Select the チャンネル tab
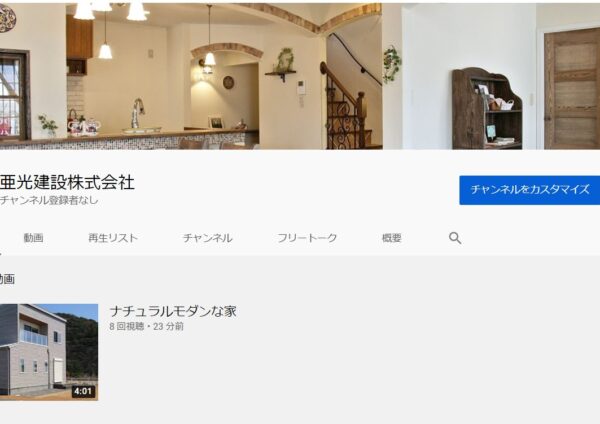The width and height of the screenshot is (600, 424). tap(207, 238)
